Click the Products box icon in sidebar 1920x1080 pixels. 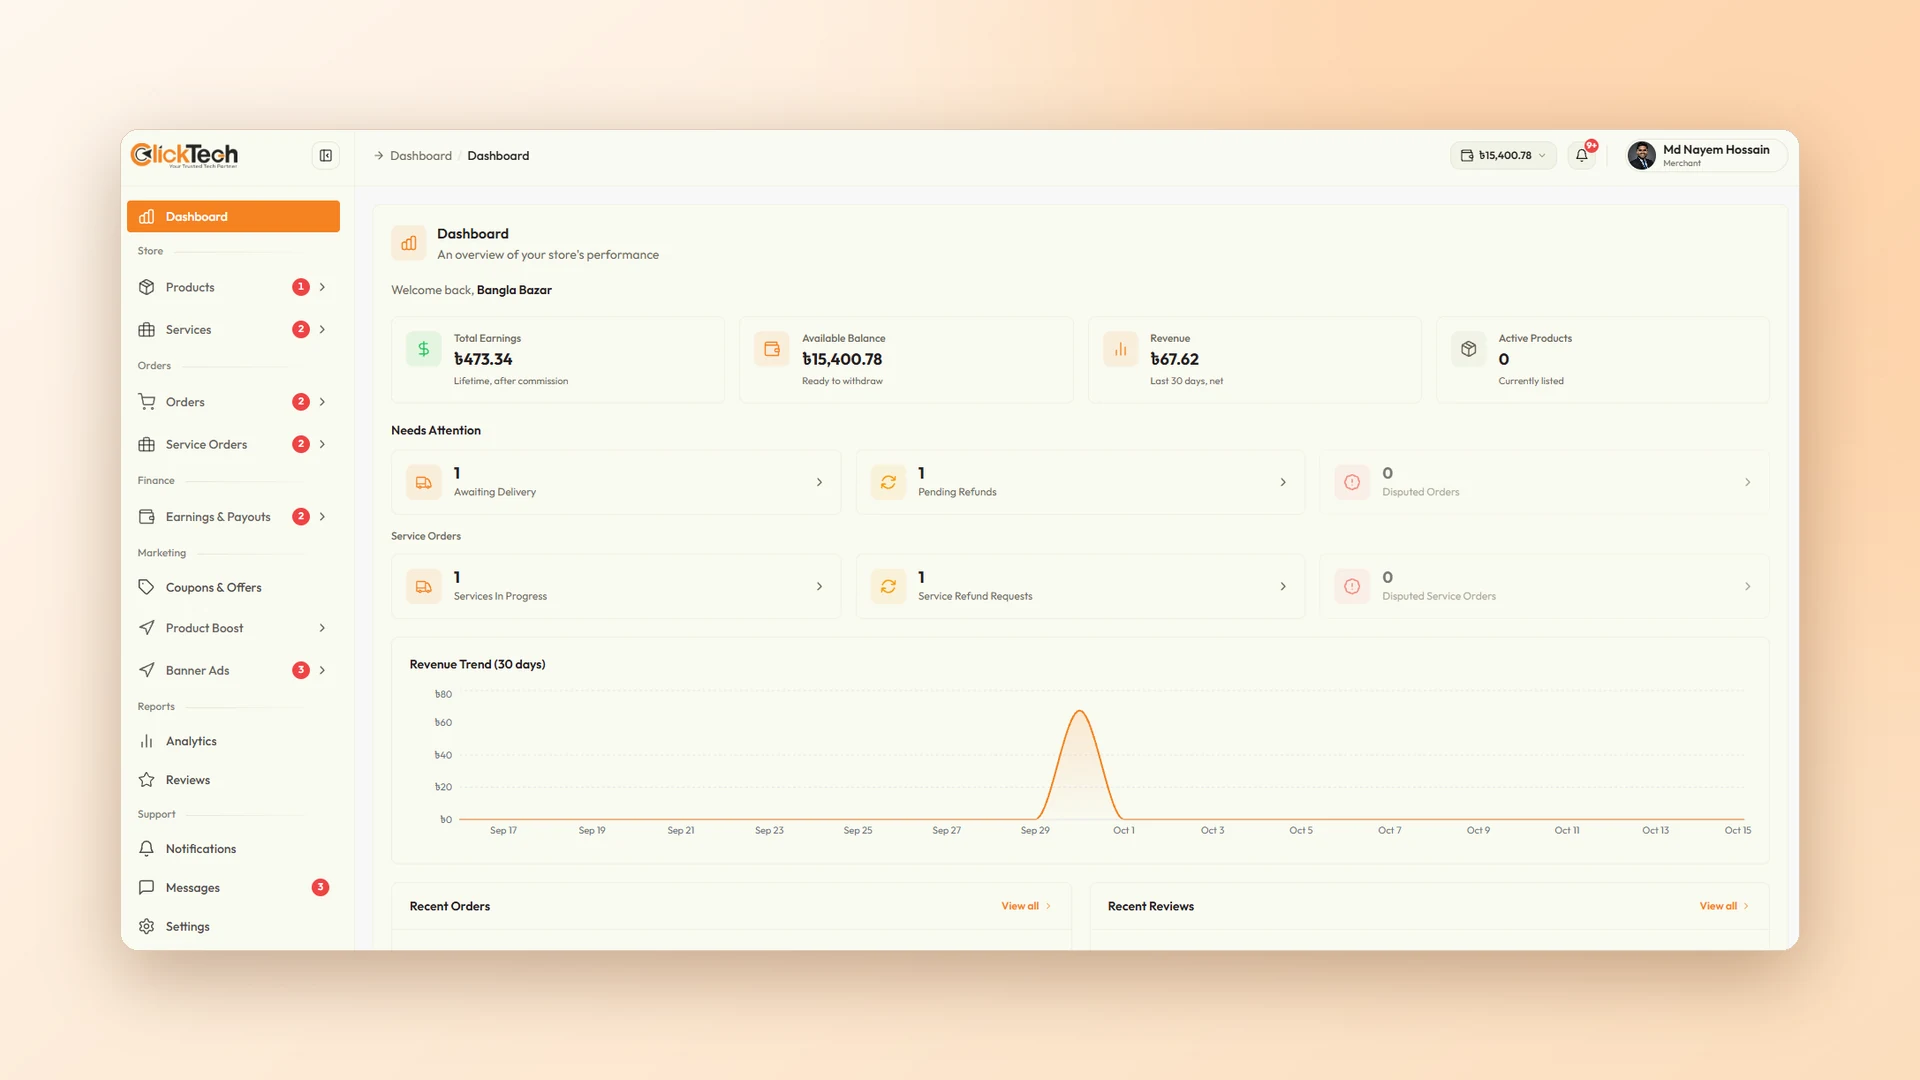pyautogui.click(x=147, y=287)
